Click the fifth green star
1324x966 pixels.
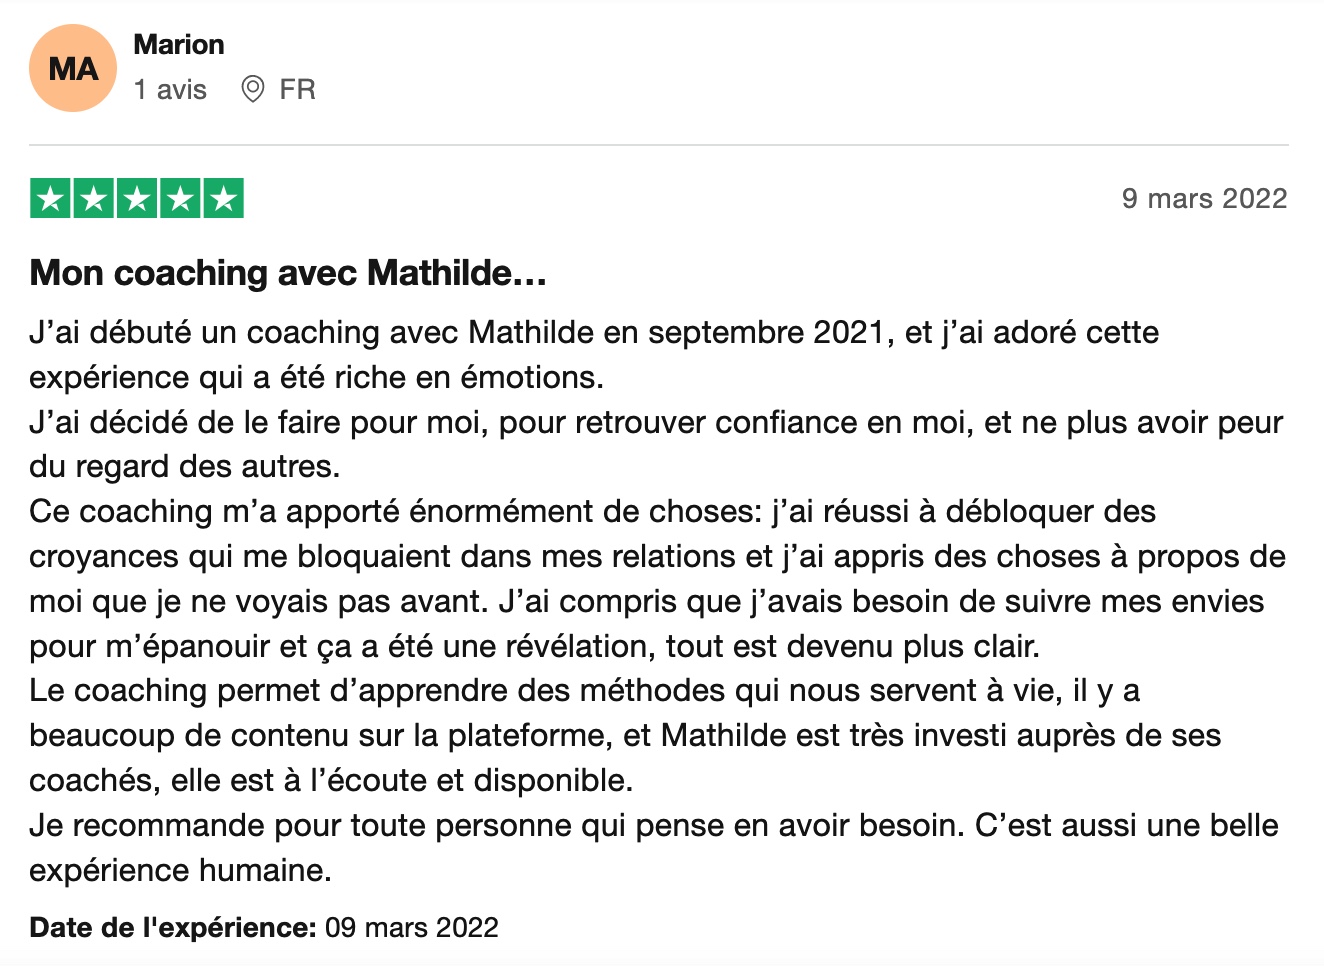coord(224,198)
